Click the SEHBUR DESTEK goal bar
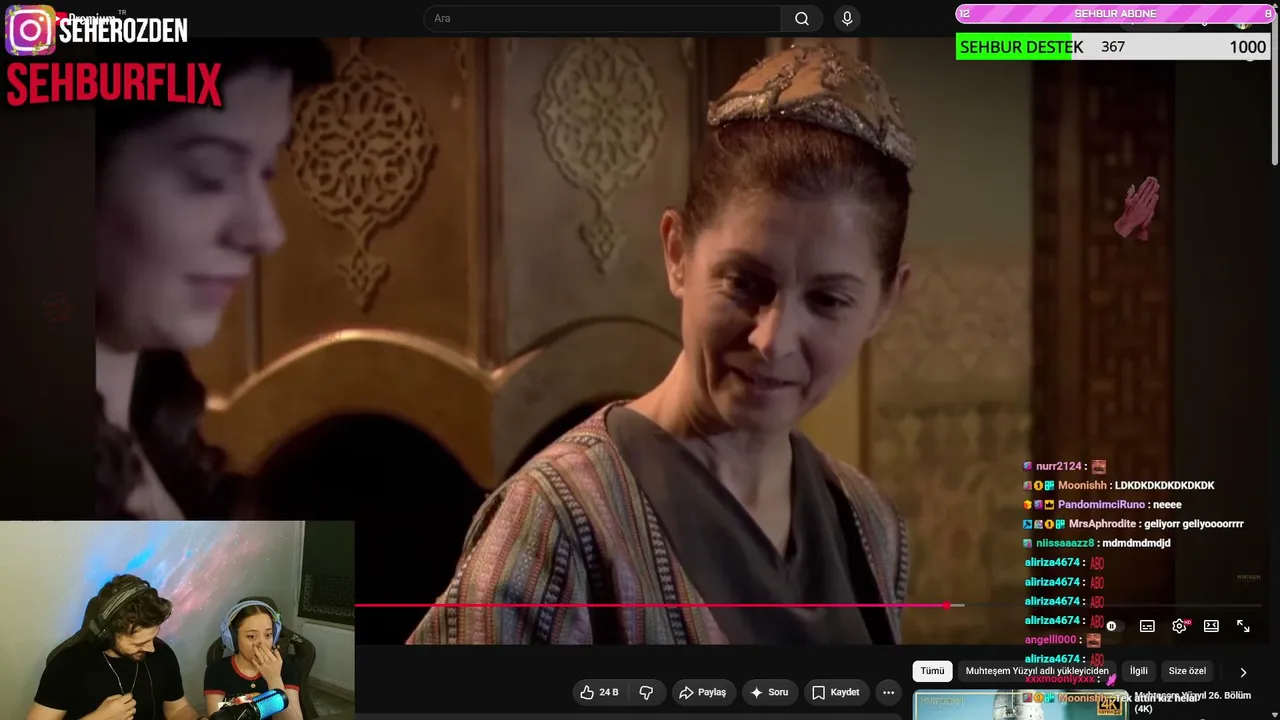This screenshot has height=720, width=1280. [1111, 47]
